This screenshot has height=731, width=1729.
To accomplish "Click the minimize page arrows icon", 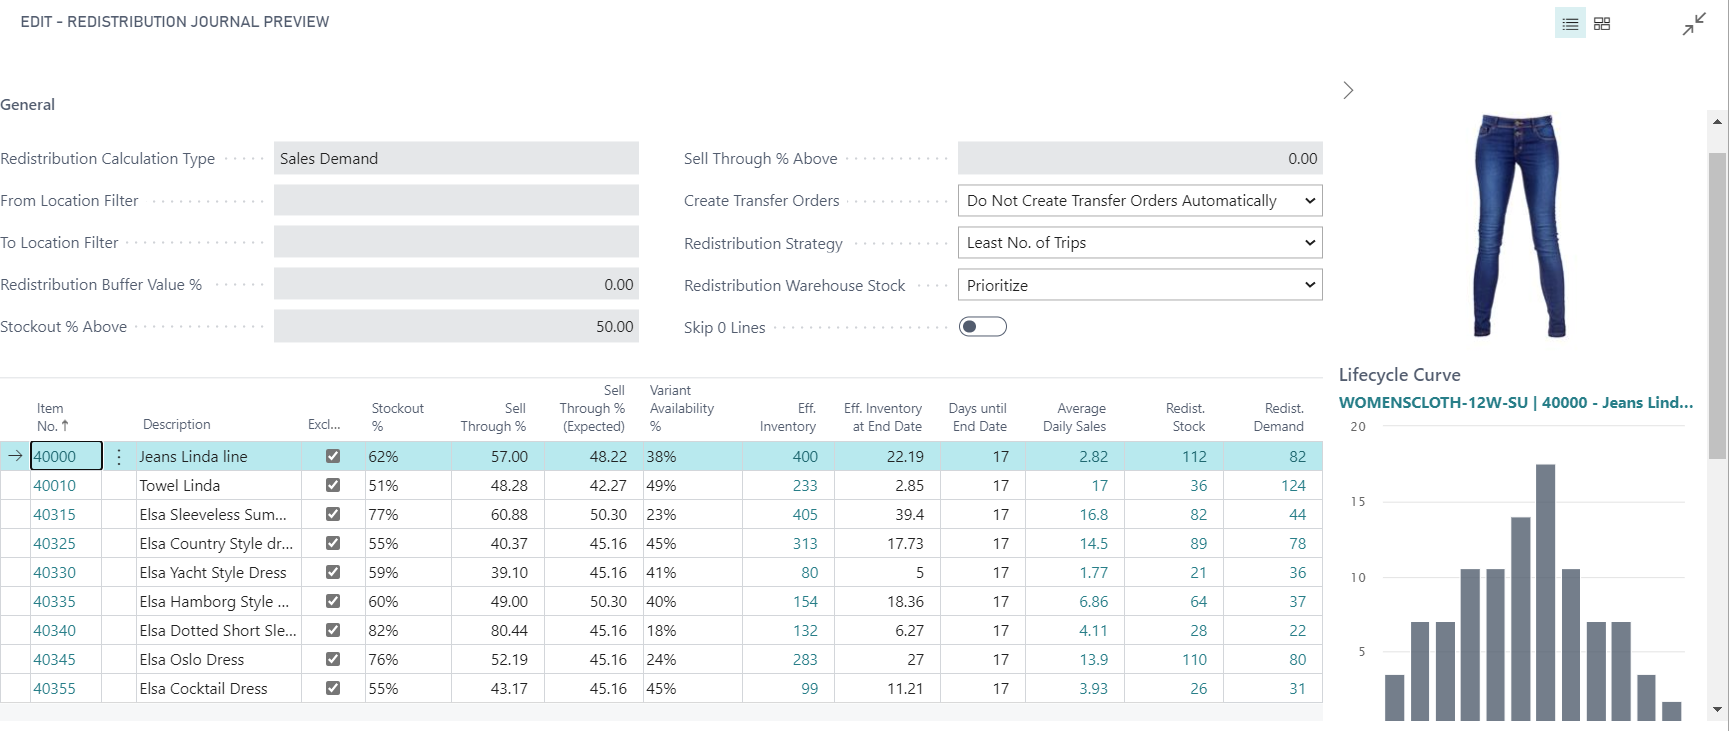I will [1694, 24].
